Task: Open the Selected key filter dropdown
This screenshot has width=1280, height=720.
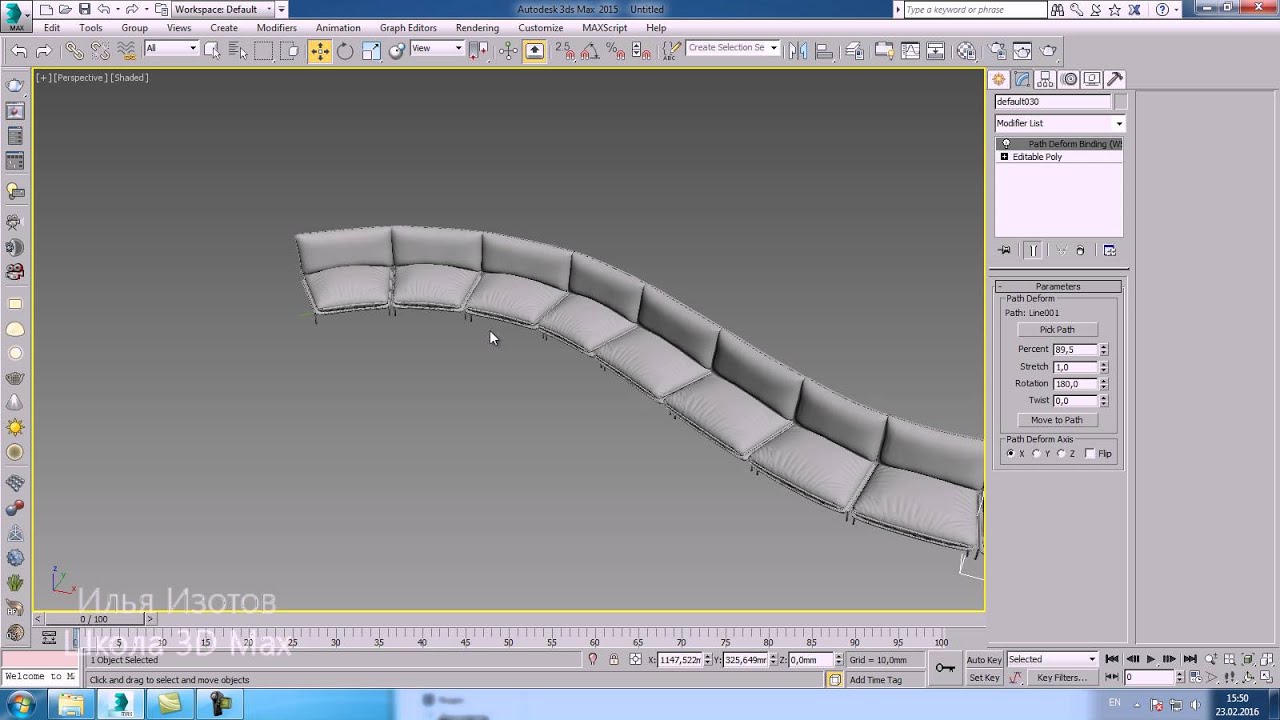Action: coord(1052,659)
